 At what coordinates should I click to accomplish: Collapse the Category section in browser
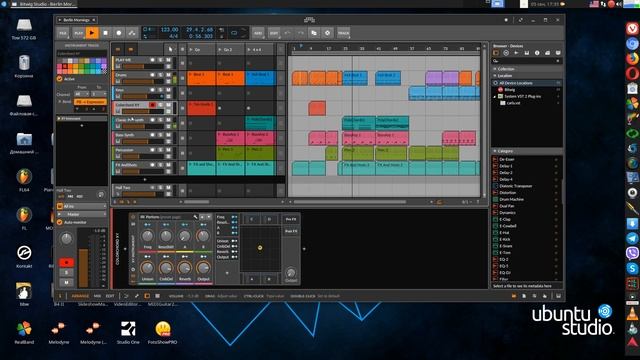tap(496, 151)
